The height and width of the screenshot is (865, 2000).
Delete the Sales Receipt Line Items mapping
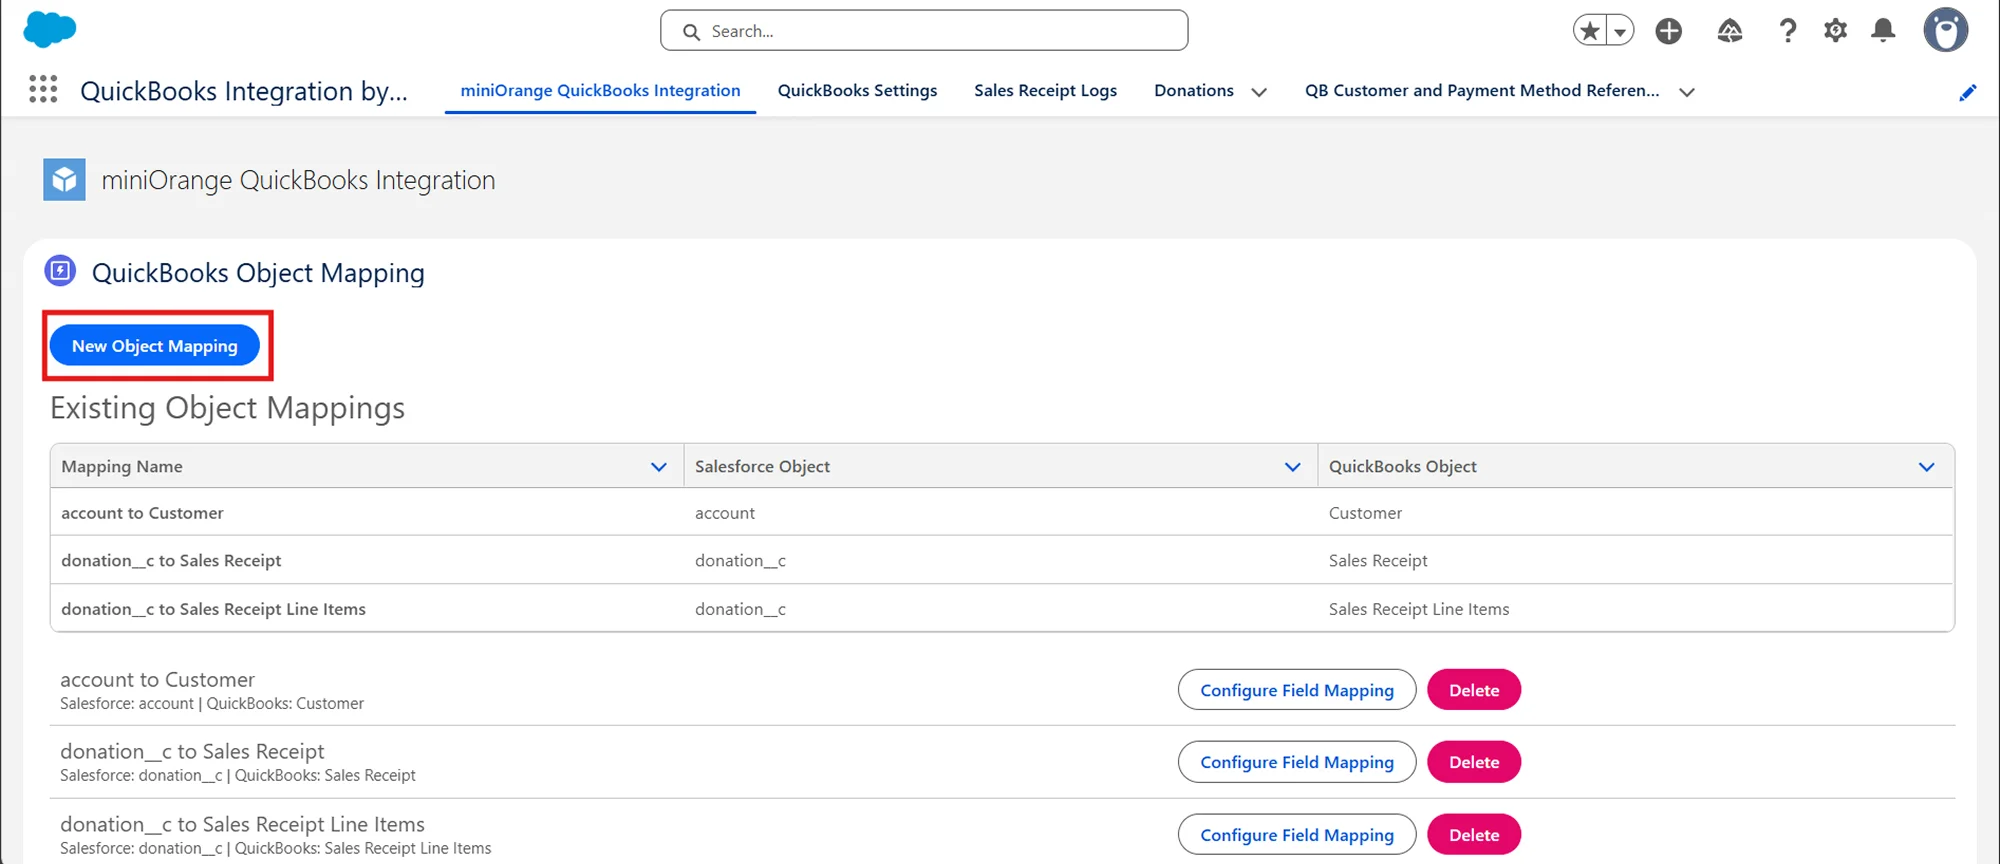pyautogui.click(x=1474, y=835)
